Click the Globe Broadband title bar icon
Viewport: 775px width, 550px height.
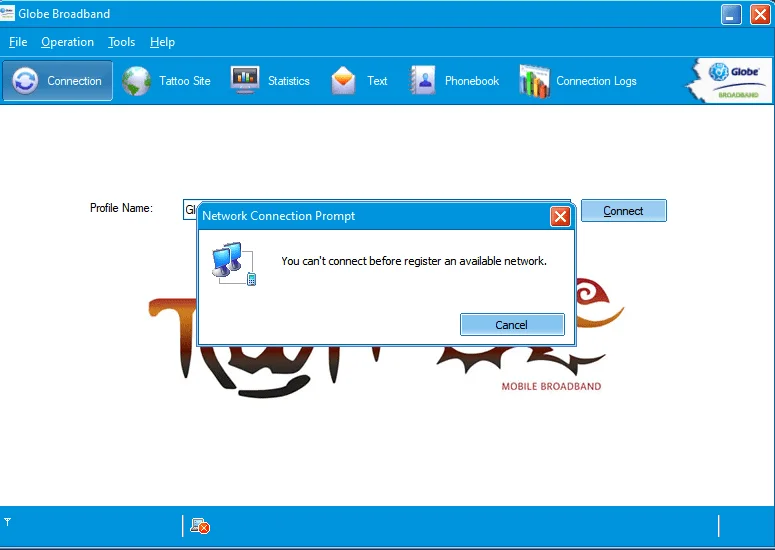click(7, 13)
